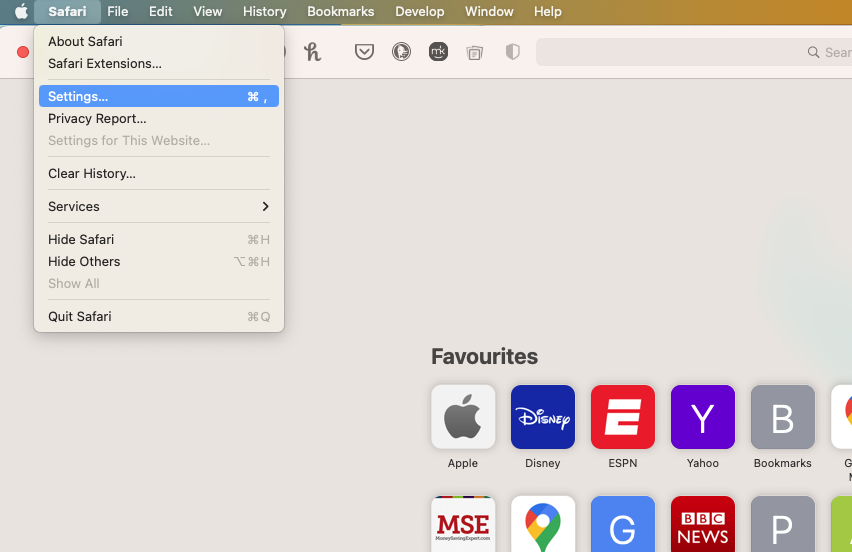Open the Apple favourite

[x=463, y=417]
